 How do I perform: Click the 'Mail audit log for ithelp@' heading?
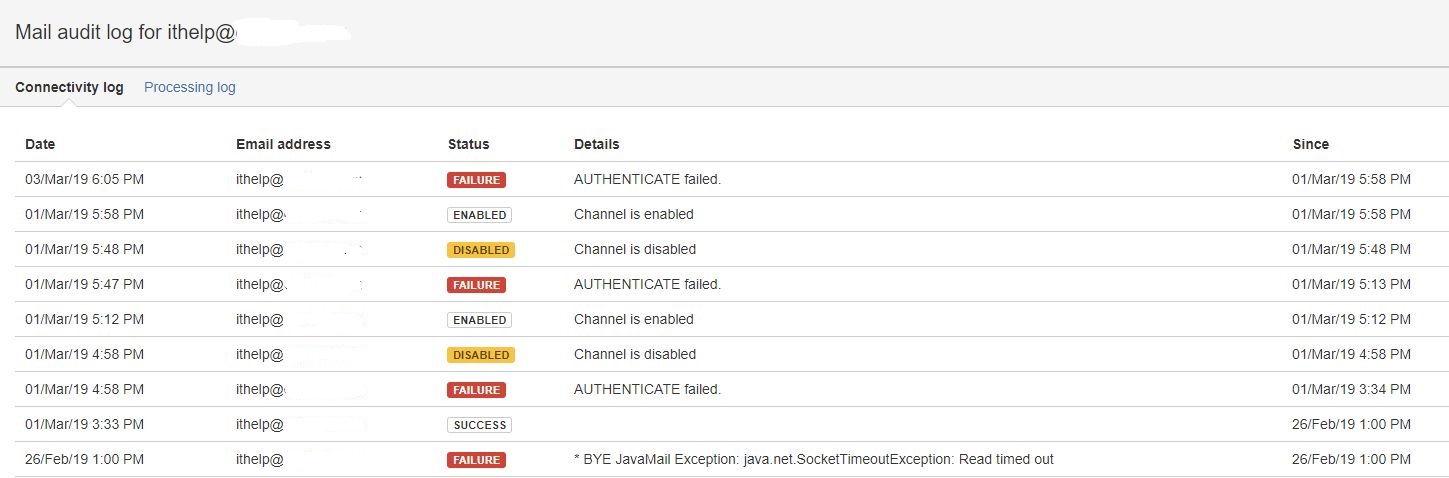point(126,32)
